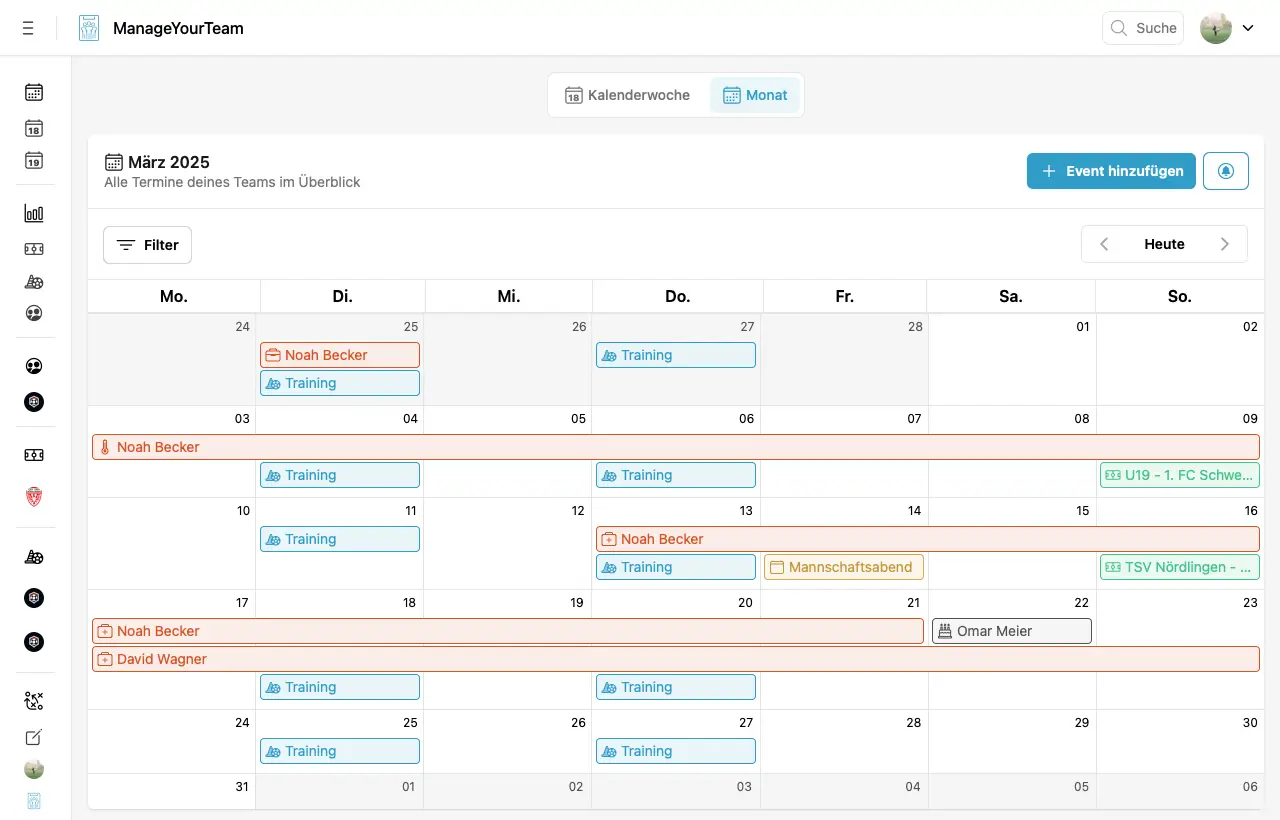Switch to the Kalenderwoche view
Screen dimensions: 1280x820
click(627, 95)
